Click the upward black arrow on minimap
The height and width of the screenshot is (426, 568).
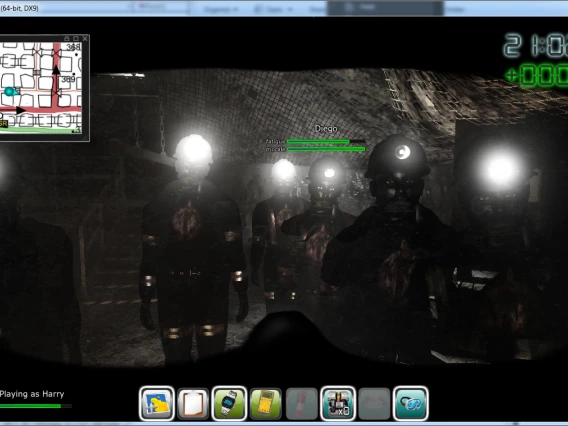56,70
